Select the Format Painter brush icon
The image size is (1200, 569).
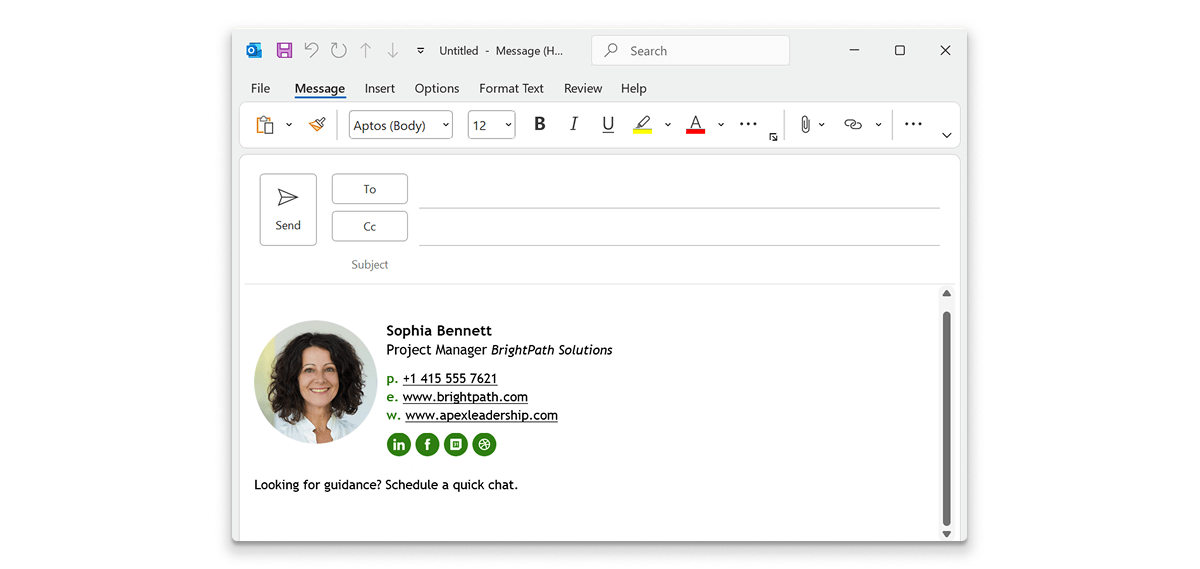317,125
